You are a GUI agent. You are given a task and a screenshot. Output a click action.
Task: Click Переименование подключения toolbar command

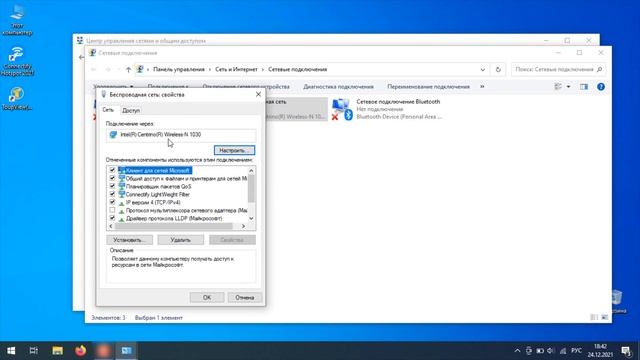428,87
